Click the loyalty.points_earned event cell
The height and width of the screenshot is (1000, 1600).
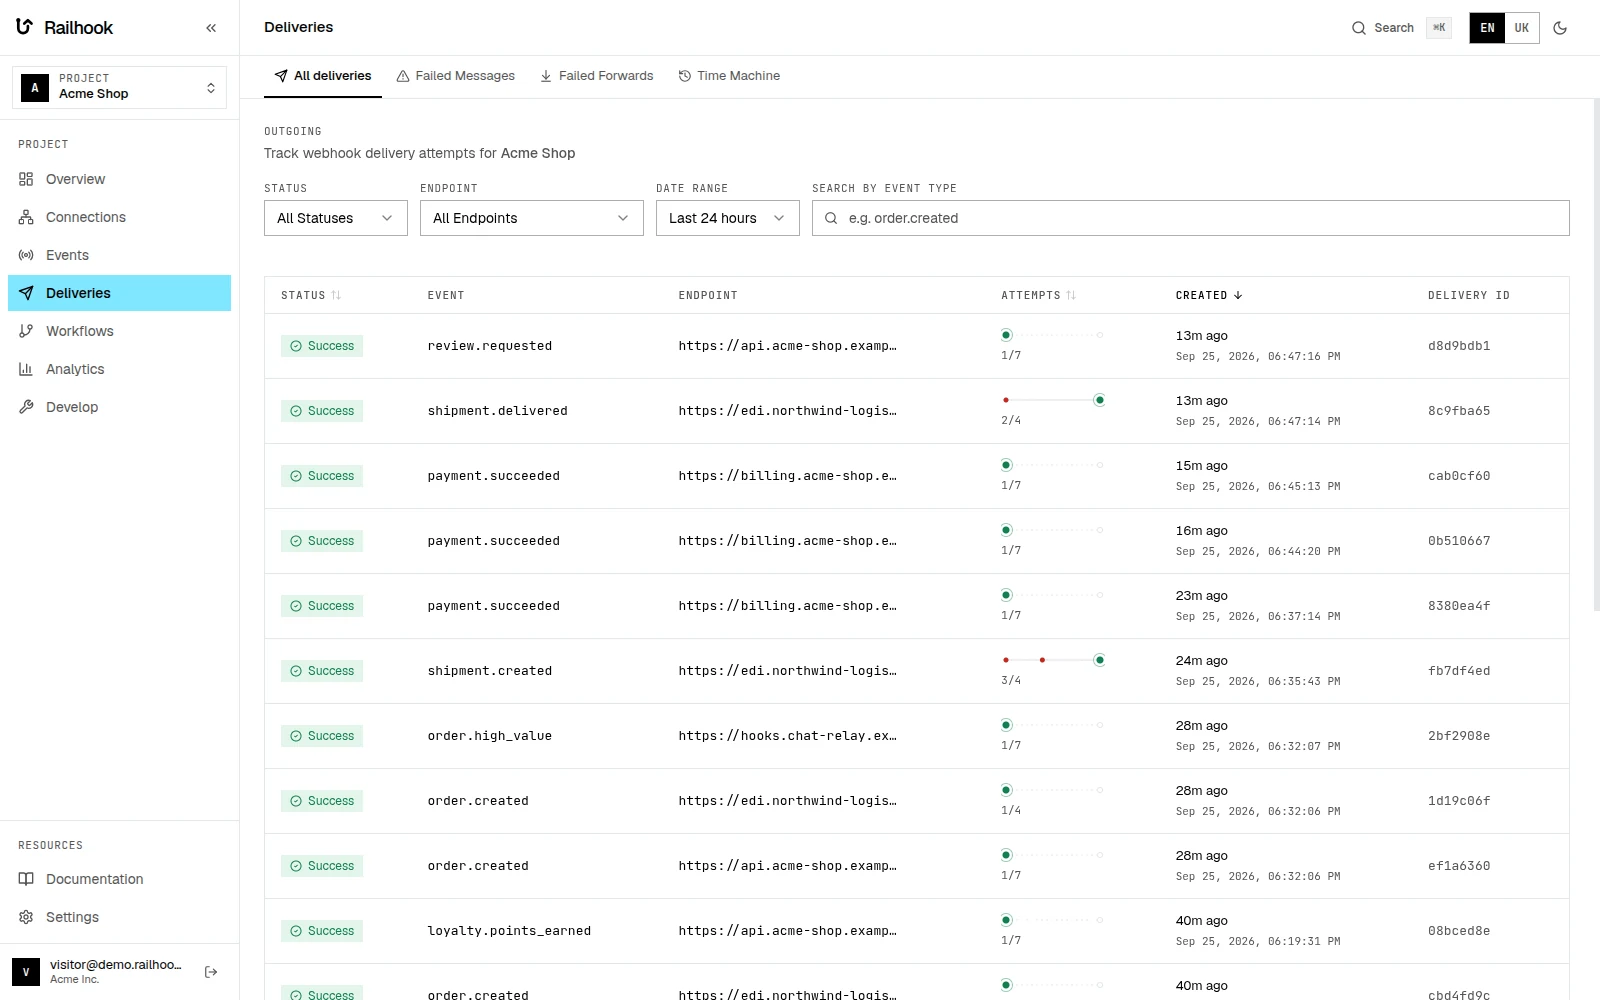[509, 931]
